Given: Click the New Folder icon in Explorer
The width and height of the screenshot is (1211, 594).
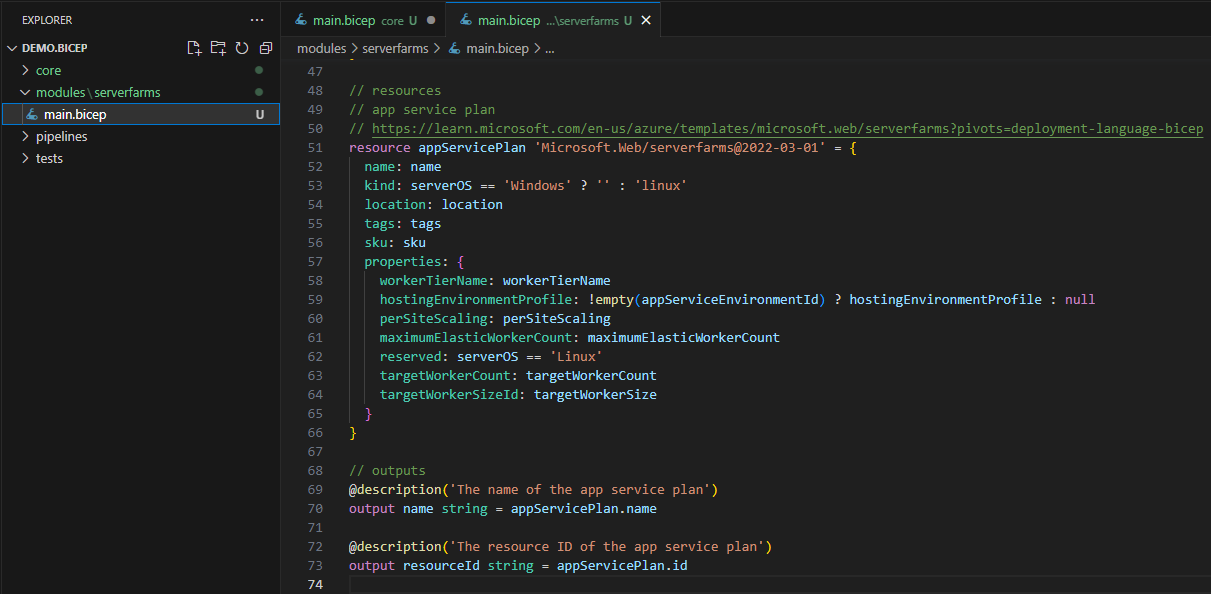Looking at the screenshot, I should (x=218, y=47).
